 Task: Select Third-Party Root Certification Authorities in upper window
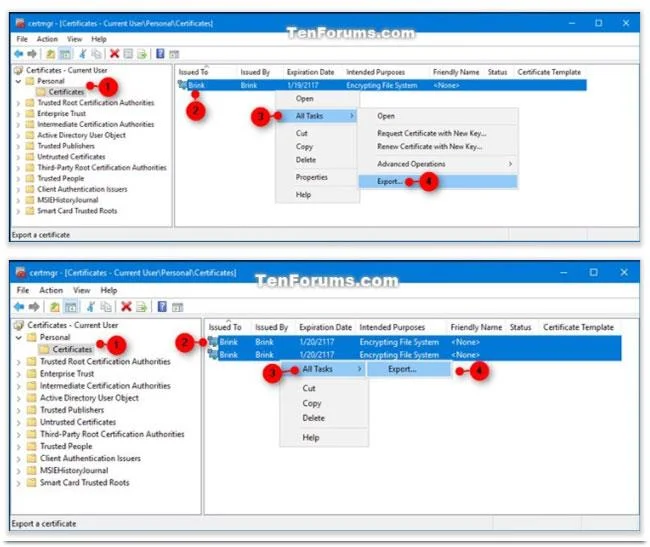click(102, 168)
